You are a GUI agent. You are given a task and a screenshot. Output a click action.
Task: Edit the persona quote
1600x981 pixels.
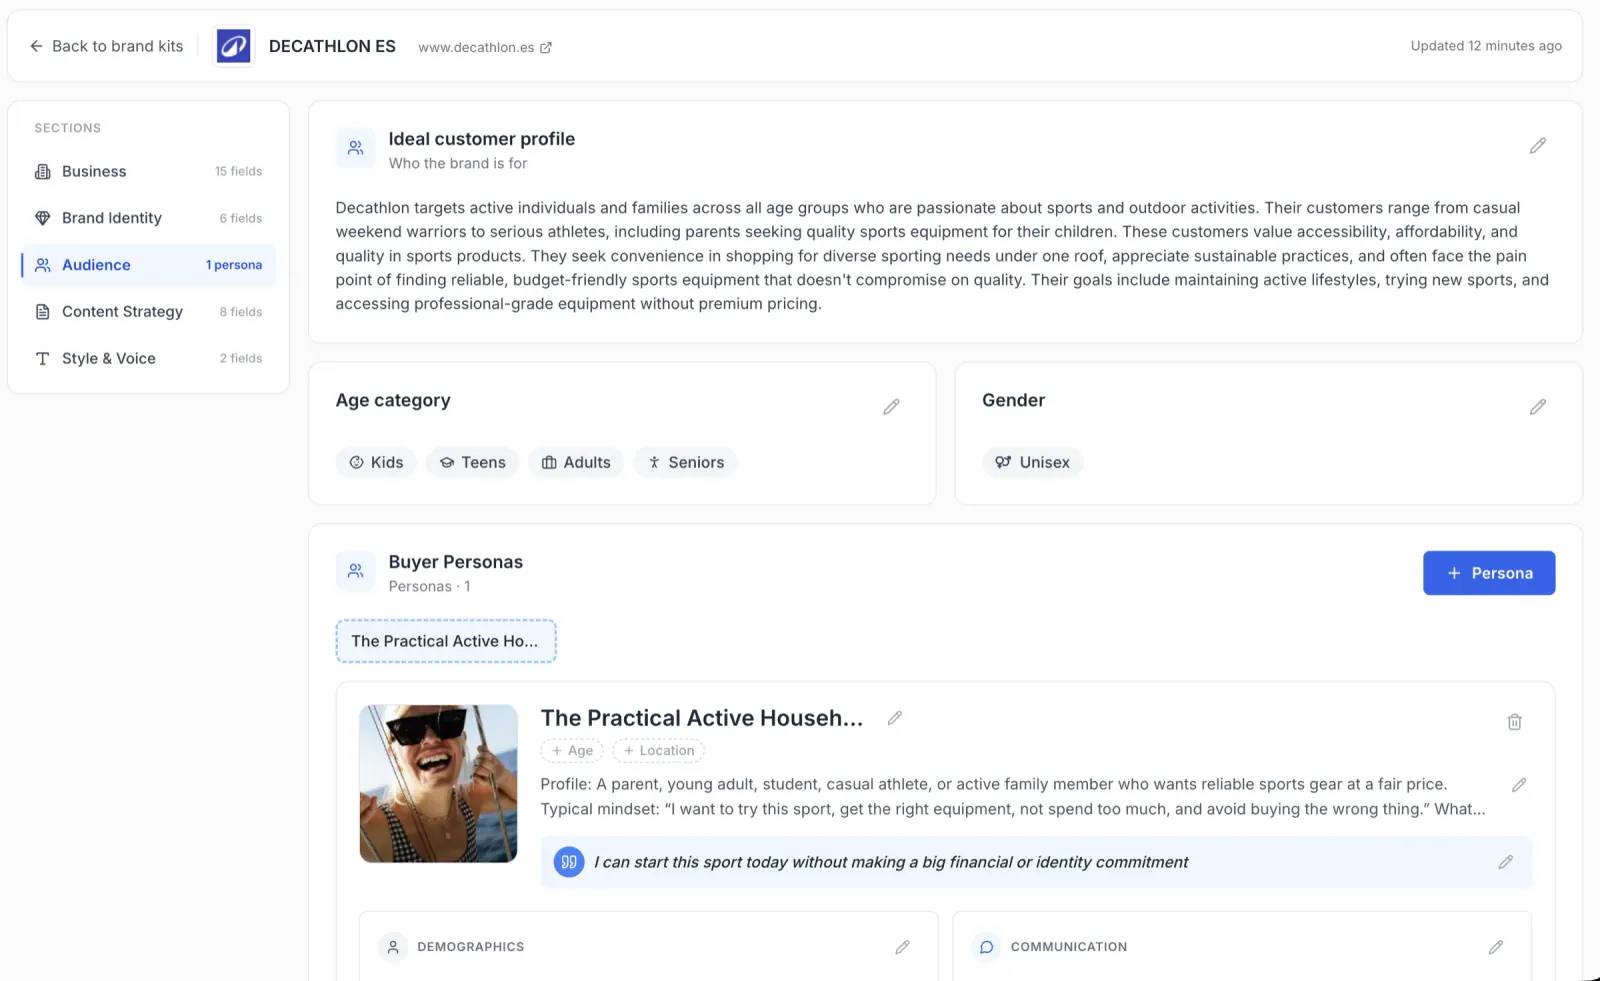(1506, 862)
